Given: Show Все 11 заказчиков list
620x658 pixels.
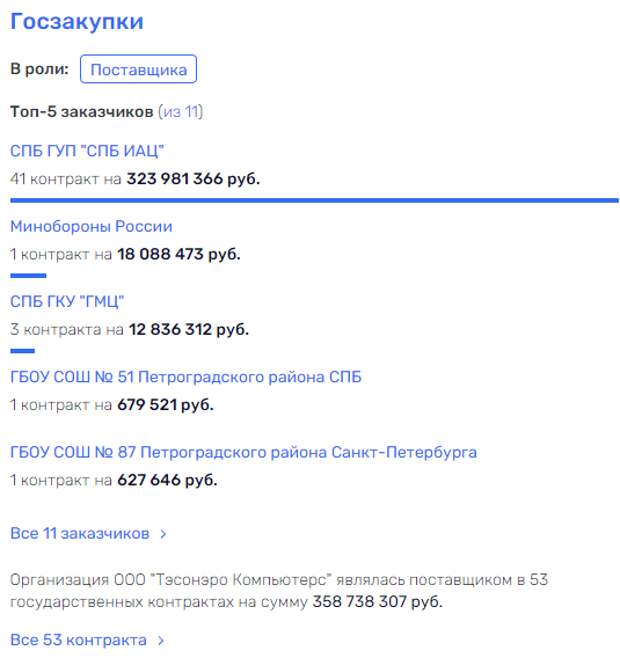Looking at the screenshot, I should coord(80,533).
